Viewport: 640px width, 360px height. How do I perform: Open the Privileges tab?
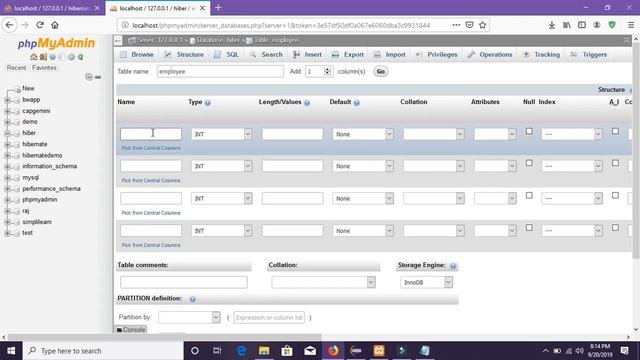[x=437, y=55]
